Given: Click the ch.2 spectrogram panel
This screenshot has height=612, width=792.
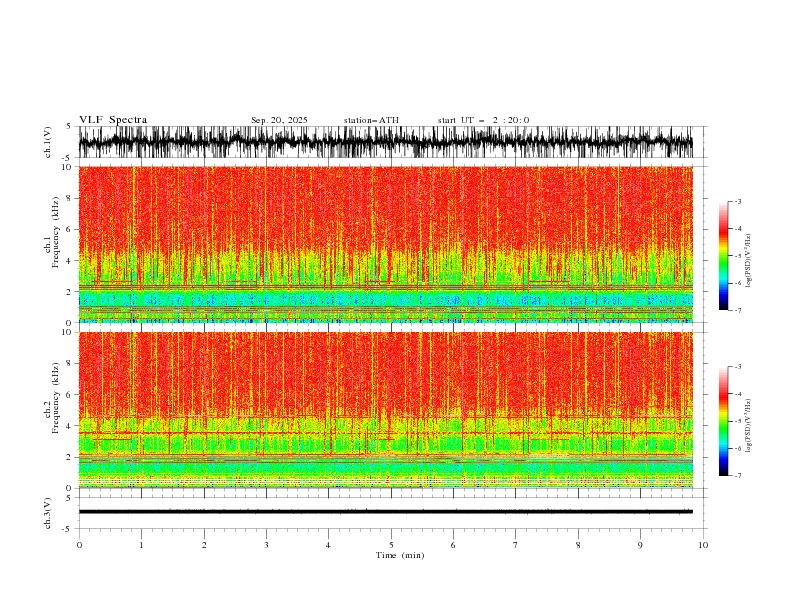Looking at the screenshot, I should pyautogui.click(x=386, y=410).
